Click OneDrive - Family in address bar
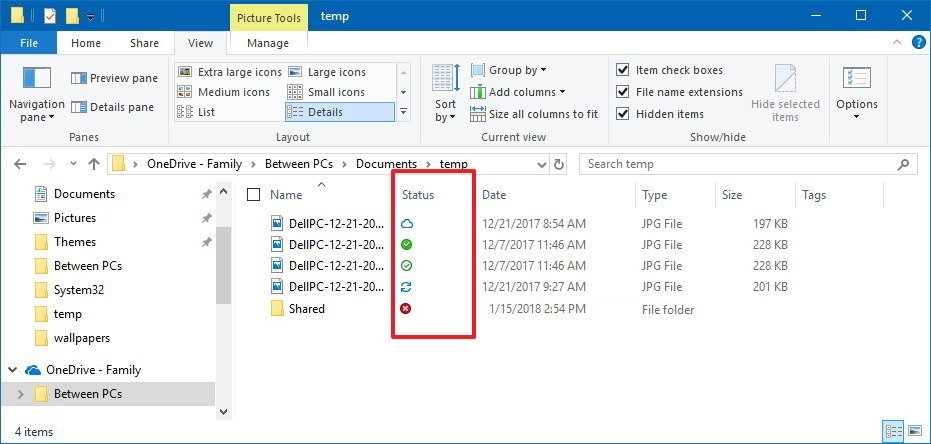The width and height of the screenshot is (931, 444). (194, 164)
